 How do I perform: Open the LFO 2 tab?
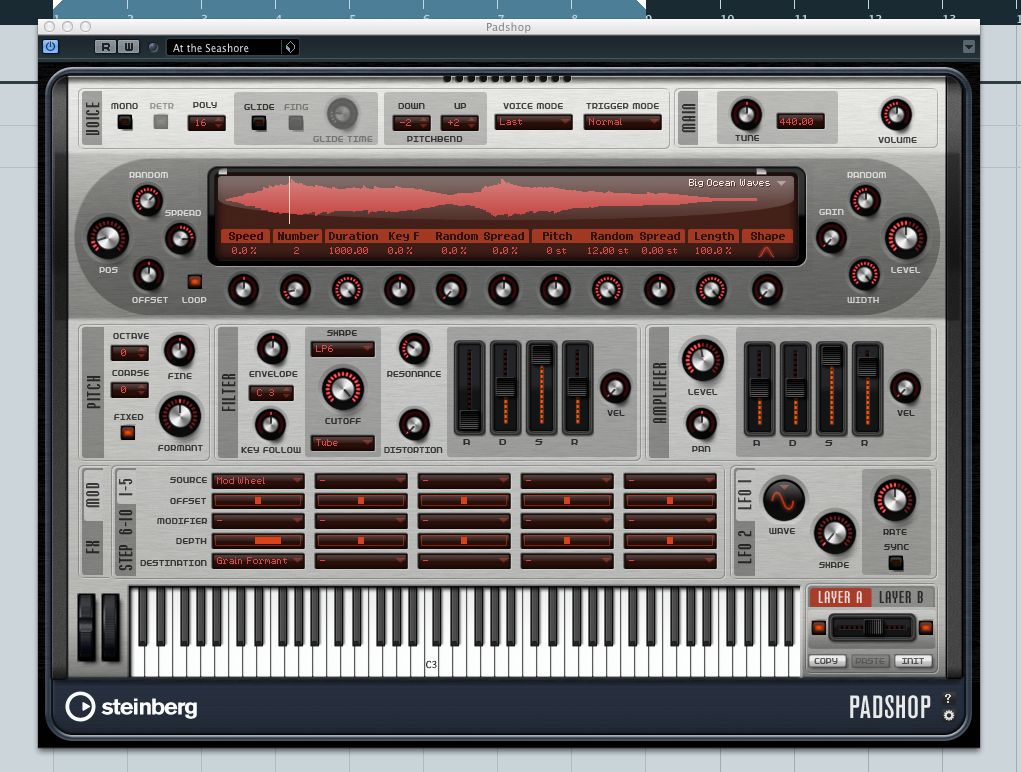click(745, 547)
